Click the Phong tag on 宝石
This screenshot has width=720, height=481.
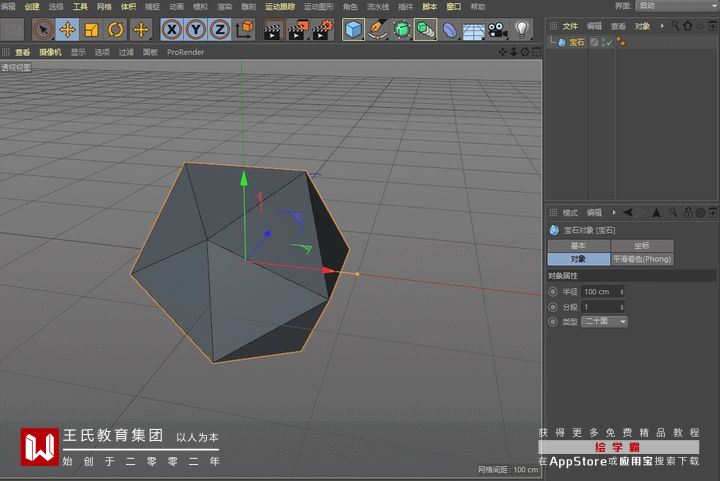621,42
